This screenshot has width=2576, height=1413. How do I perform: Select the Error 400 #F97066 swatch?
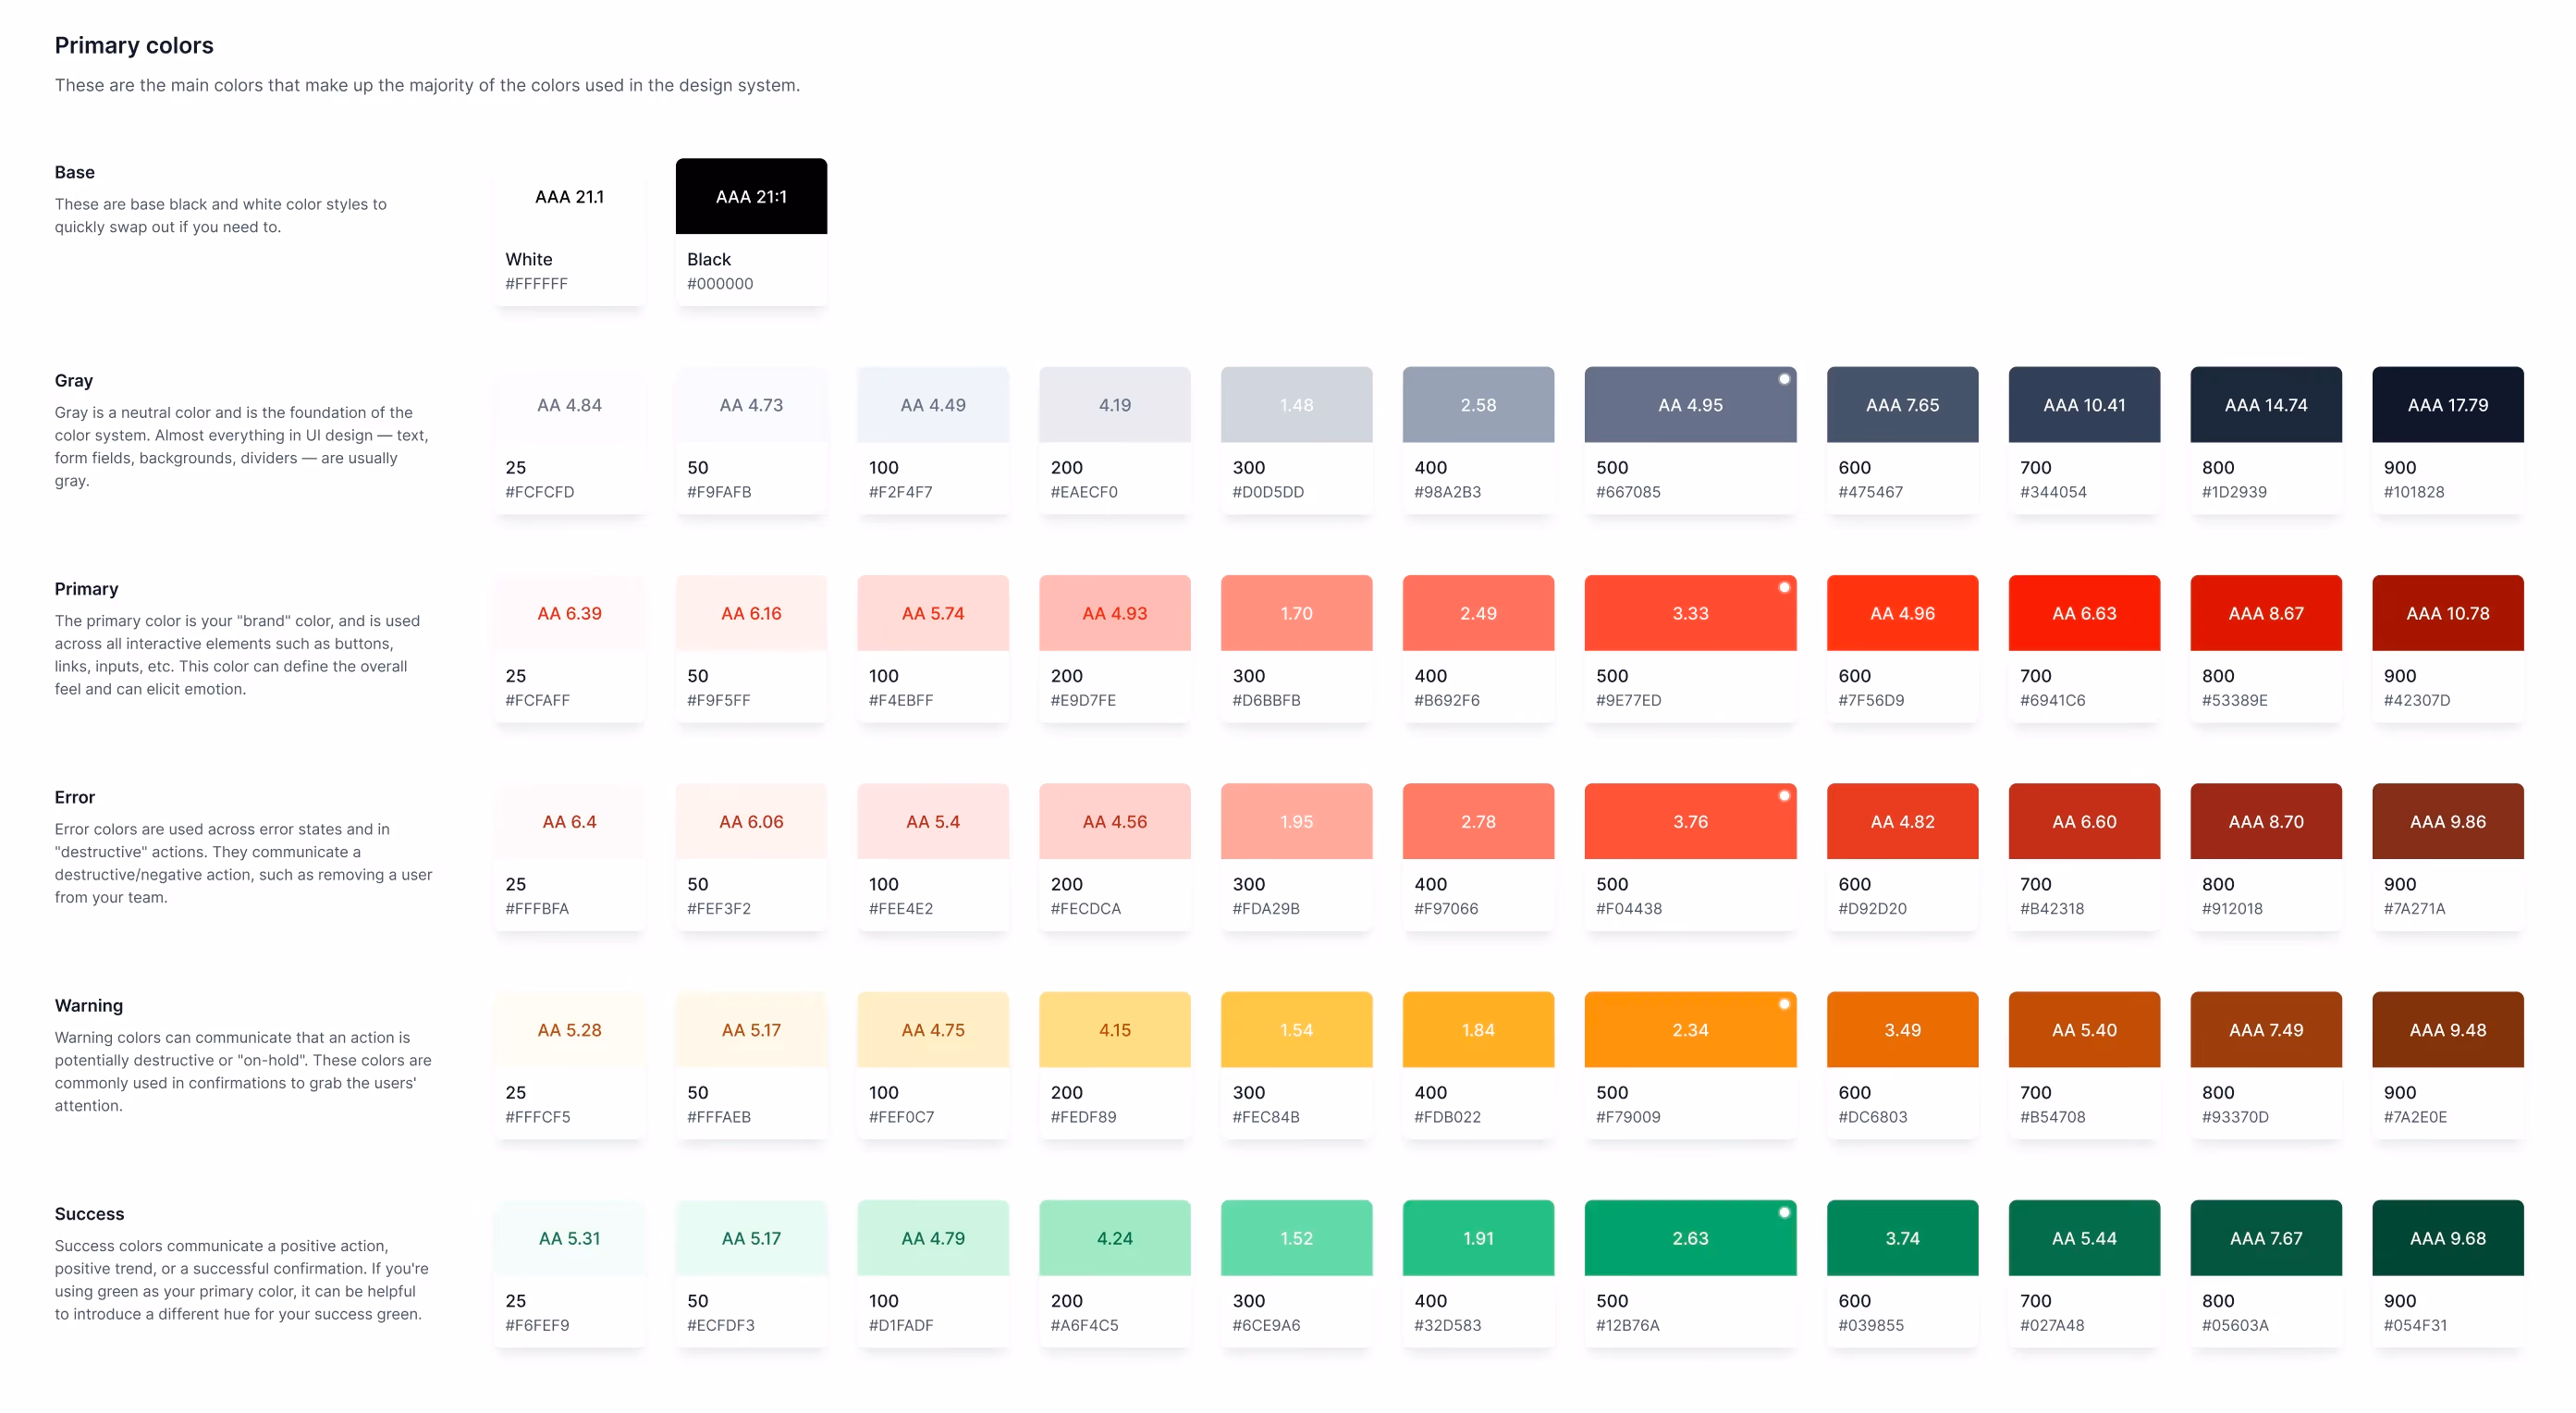click(1478, 820)
